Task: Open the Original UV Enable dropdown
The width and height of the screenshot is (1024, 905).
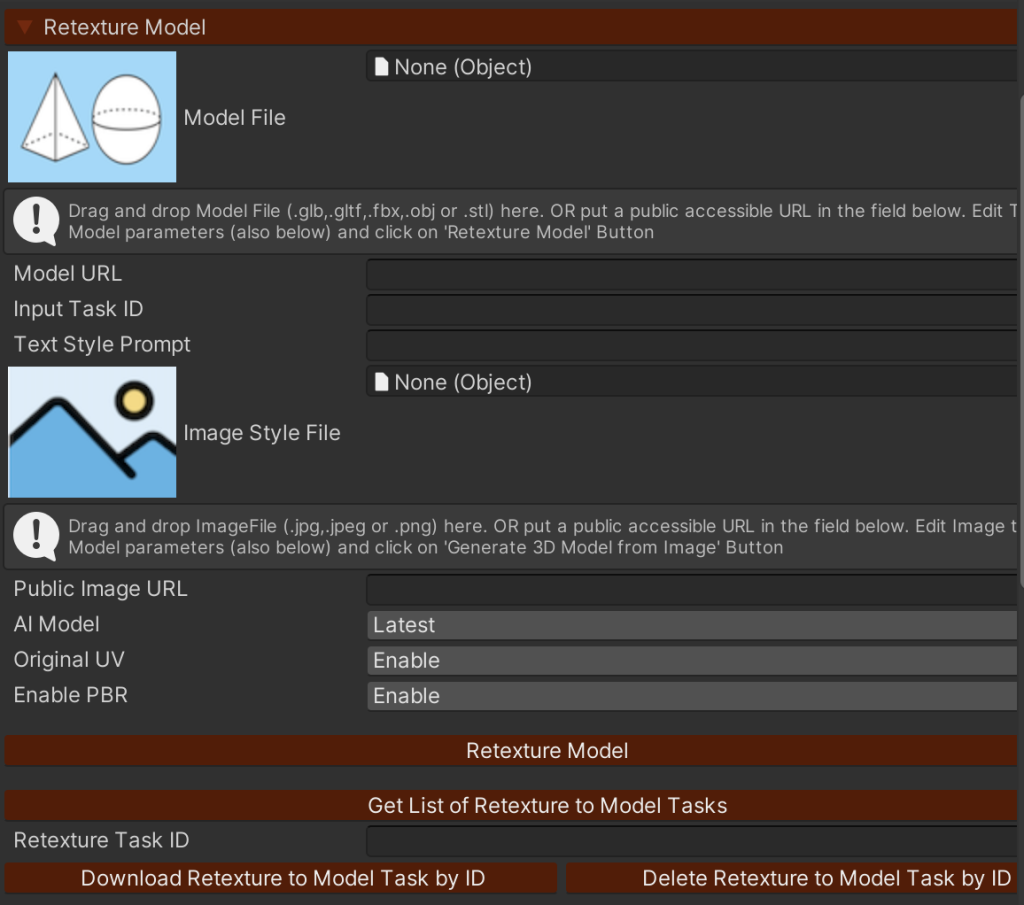Action: click(x=690, y=661)
